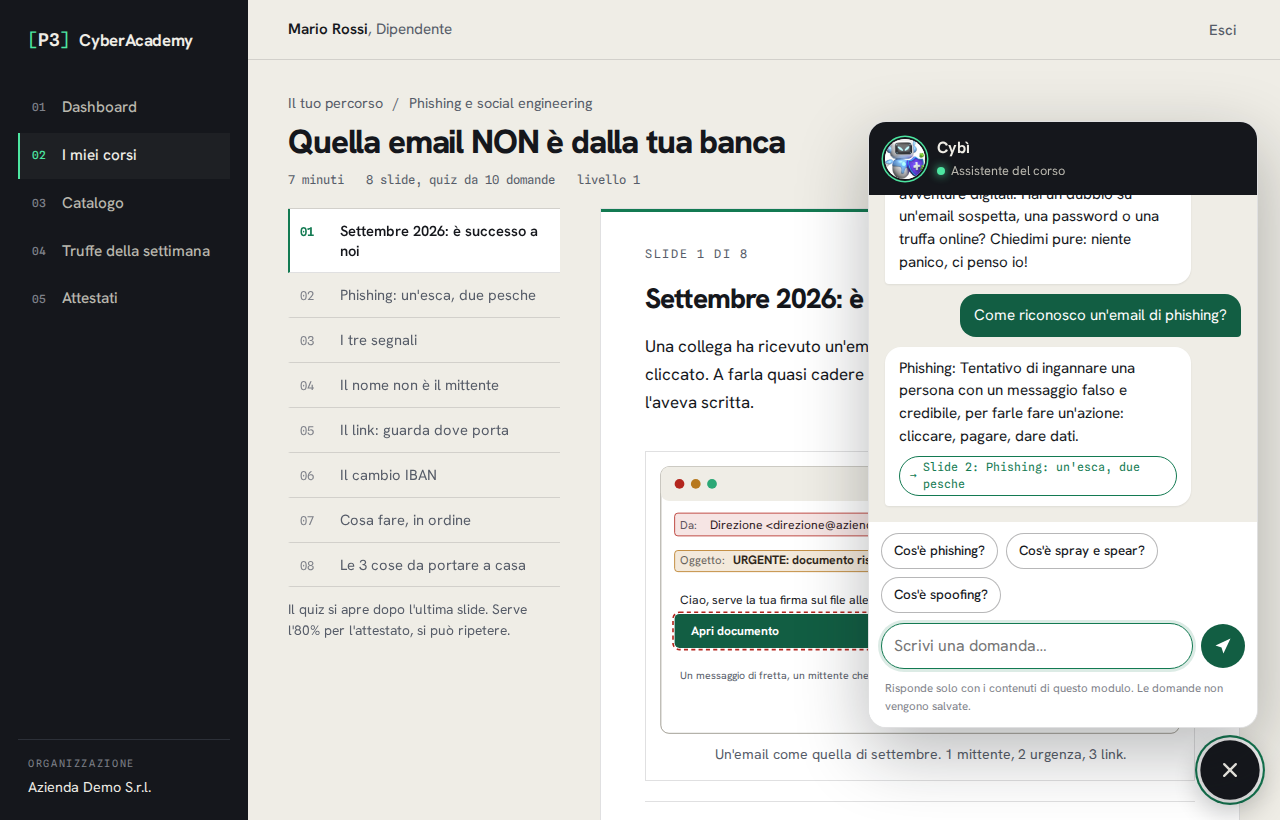The height and width of the screenshot is (820, 1280).
Task: Open Attestati in the sidebar
Action: [124, 298]
